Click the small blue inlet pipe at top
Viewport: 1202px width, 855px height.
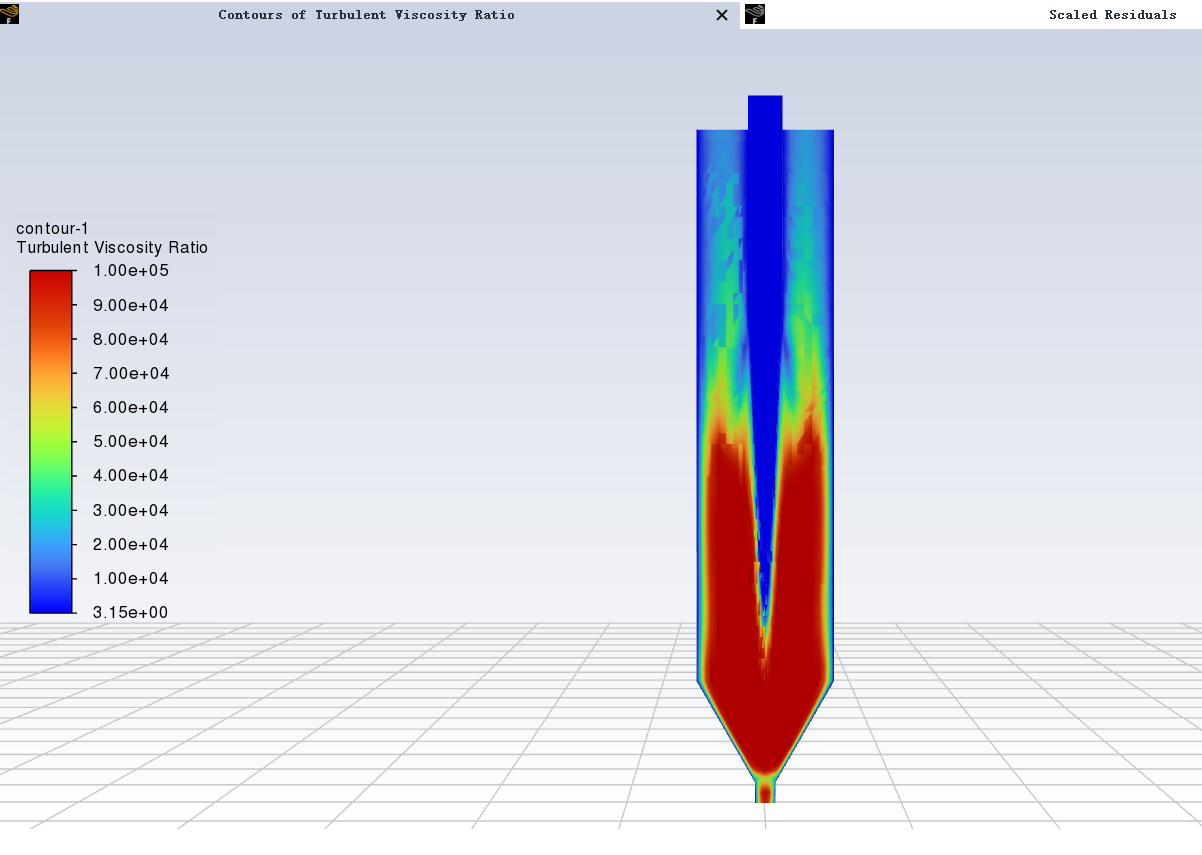click(x=765, y=112)
